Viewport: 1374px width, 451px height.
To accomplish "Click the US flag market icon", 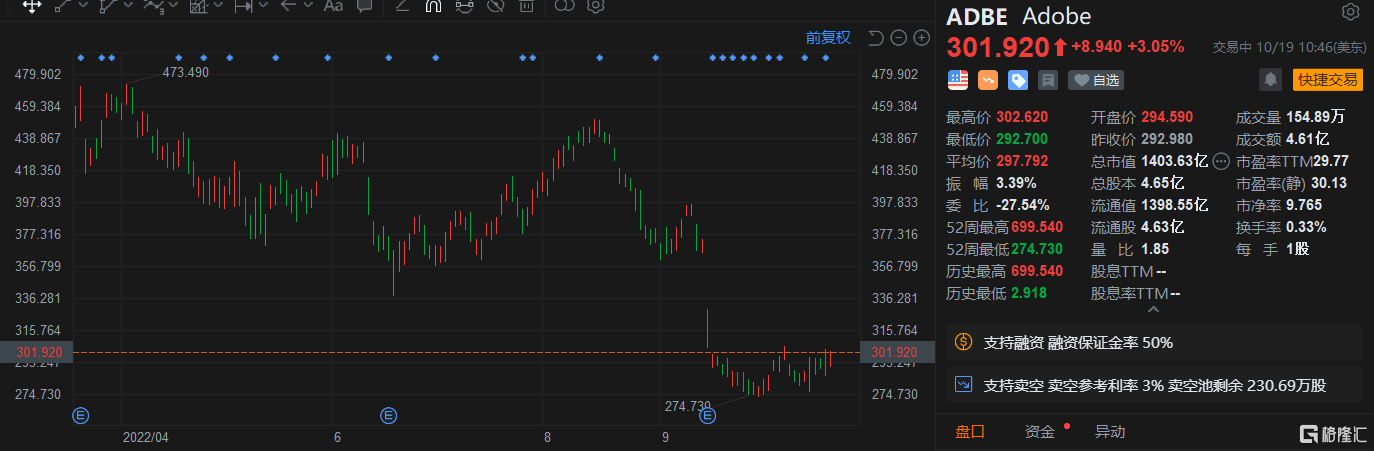I will pyautogui.click(x=958, y=80).
